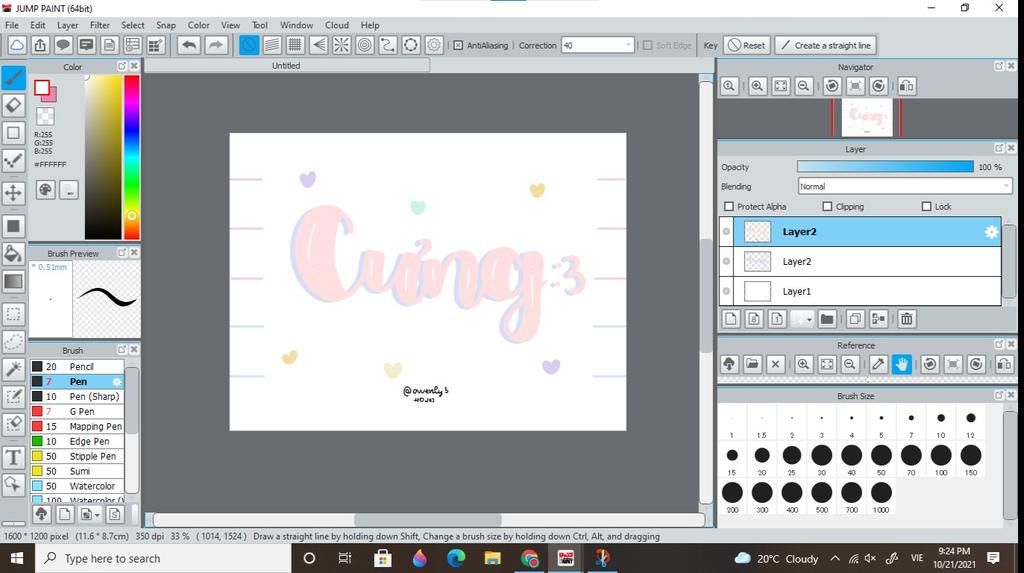
Task: Select the Brush tool in left toolbar
Action: click(x=13, y=78)
